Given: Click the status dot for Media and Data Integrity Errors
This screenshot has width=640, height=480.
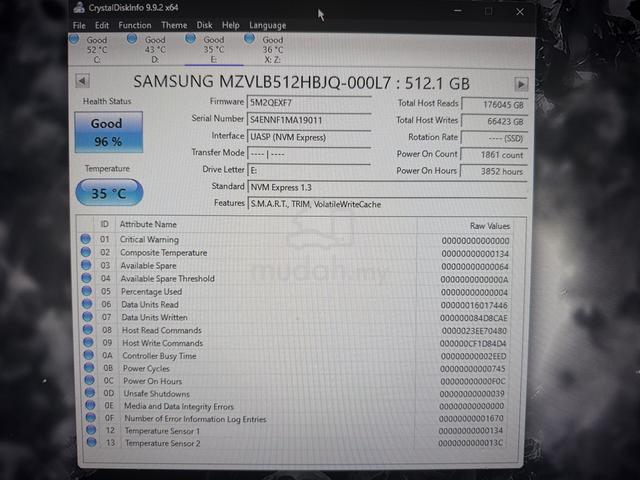Looking at the screenshot, I should click(90, 405).
